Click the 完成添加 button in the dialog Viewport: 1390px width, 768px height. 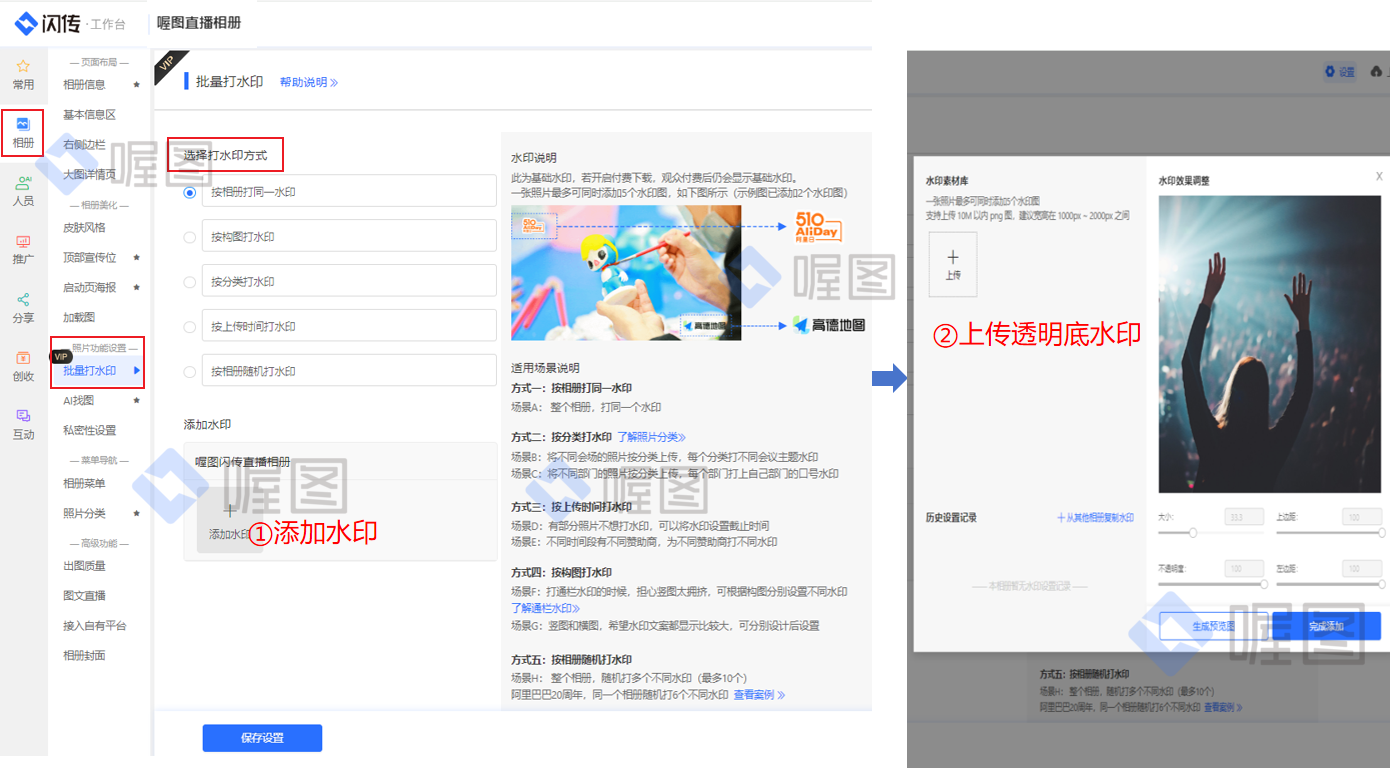pos(1326,626)
